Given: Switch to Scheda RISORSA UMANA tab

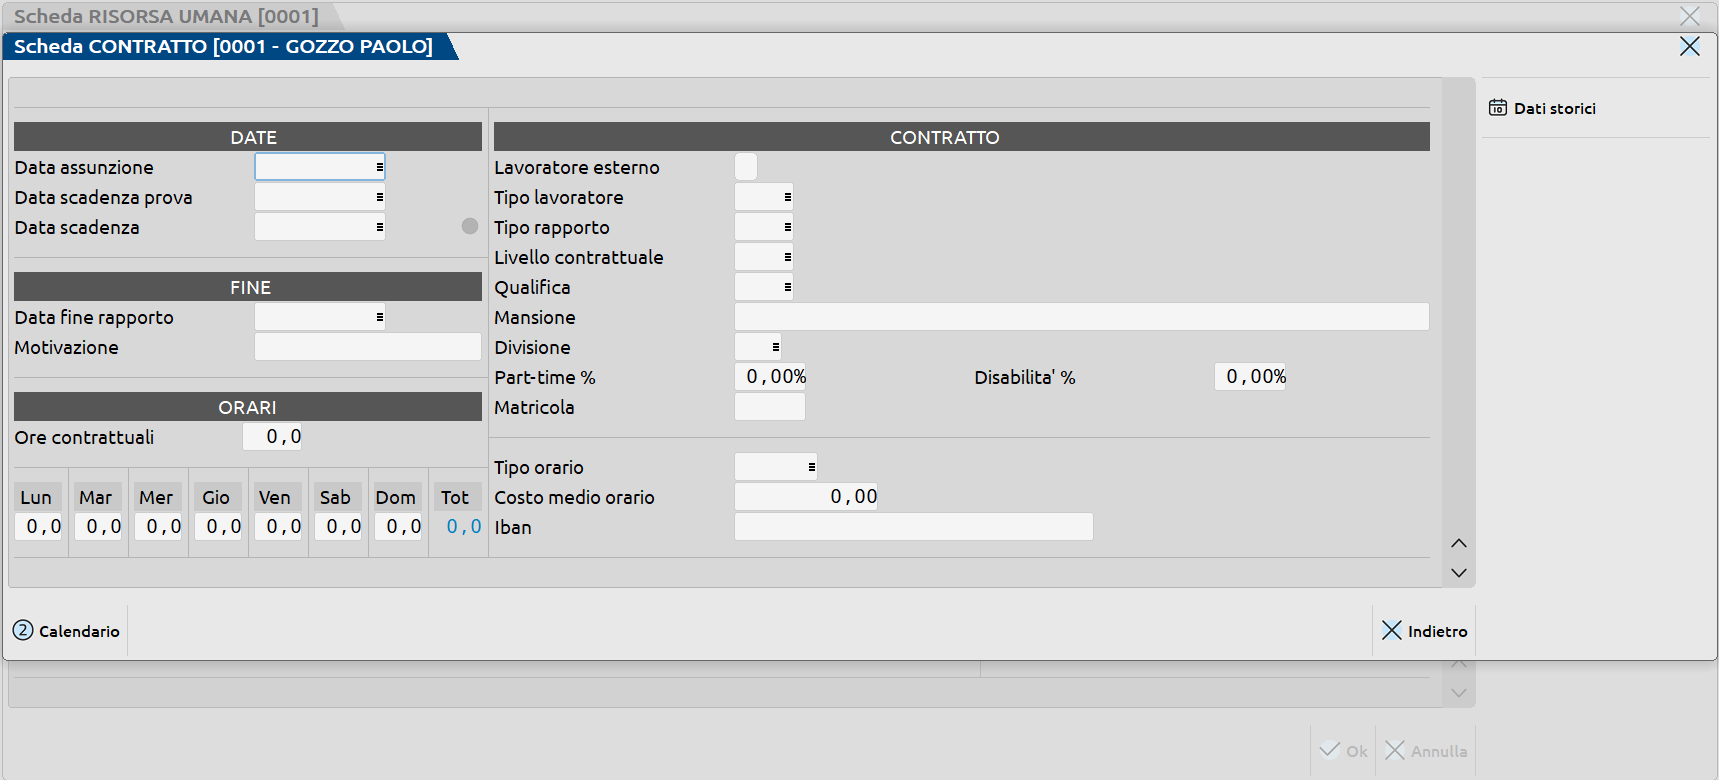Looking at the screenshot, I should coord(166,16).
